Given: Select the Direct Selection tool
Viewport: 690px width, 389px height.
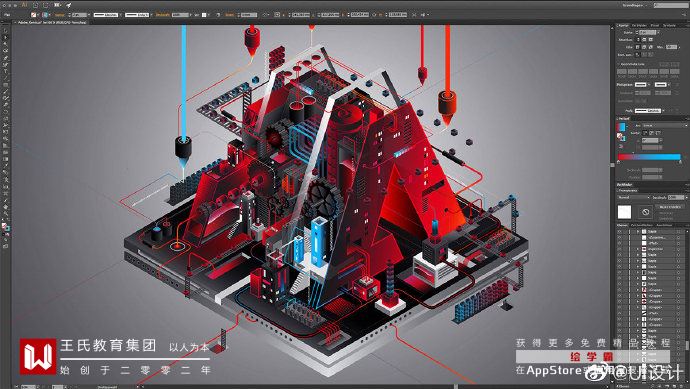Looking at the screenshot, I should 5,37.
